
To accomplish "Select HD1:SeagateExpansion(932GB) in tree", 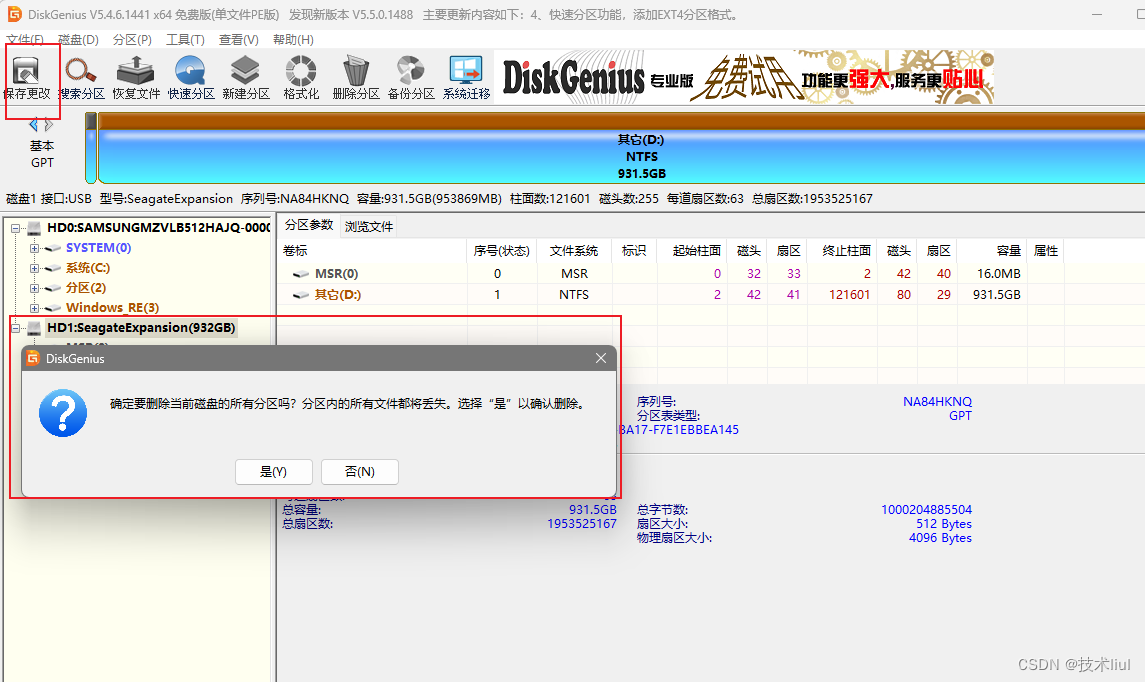I will (141, 327).
